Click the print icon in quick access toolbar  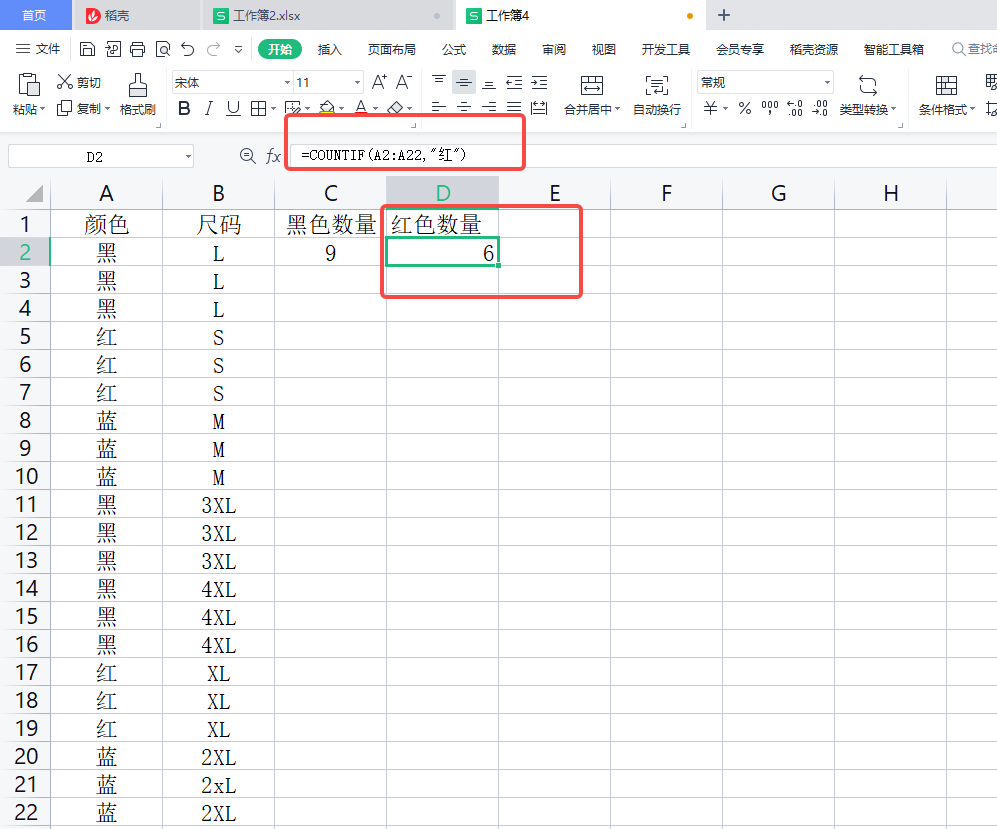pos(137,49)
